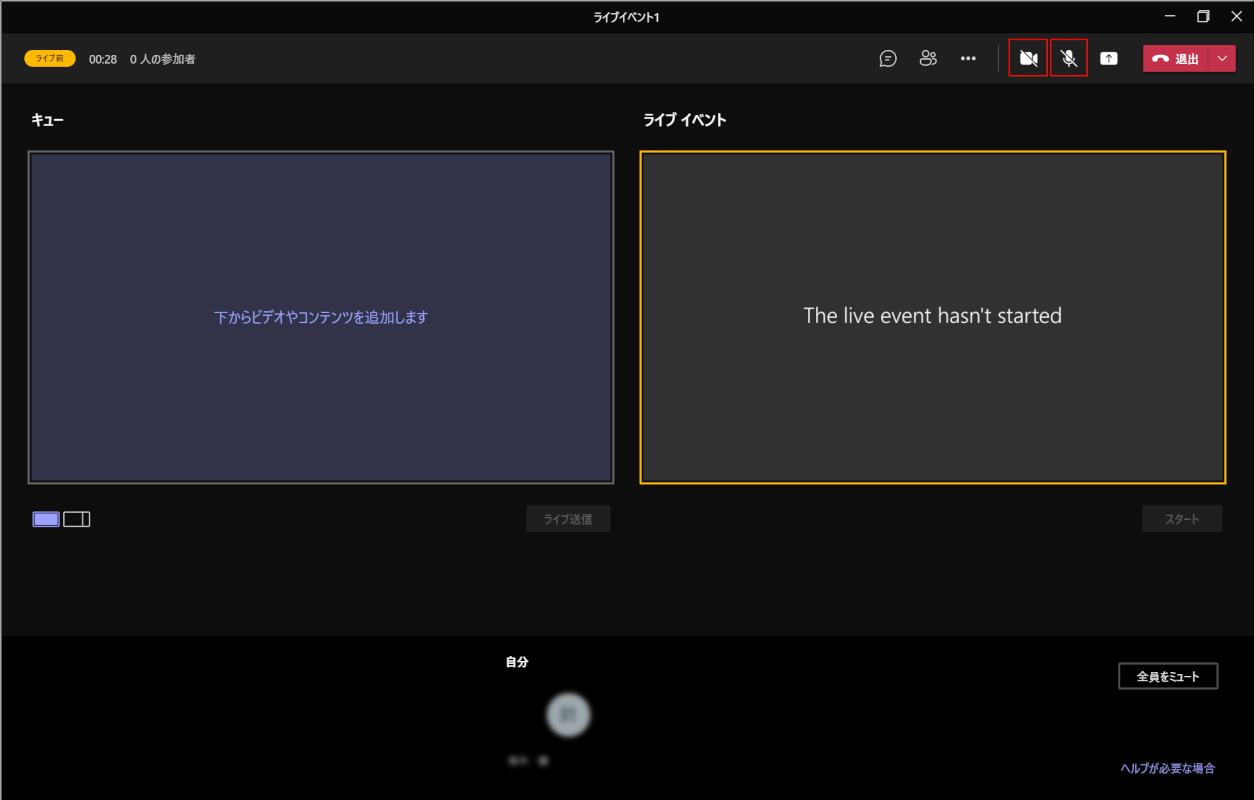
Task: Unmute the microphone
Action: pyautogui.click(x=1069, y=58)
